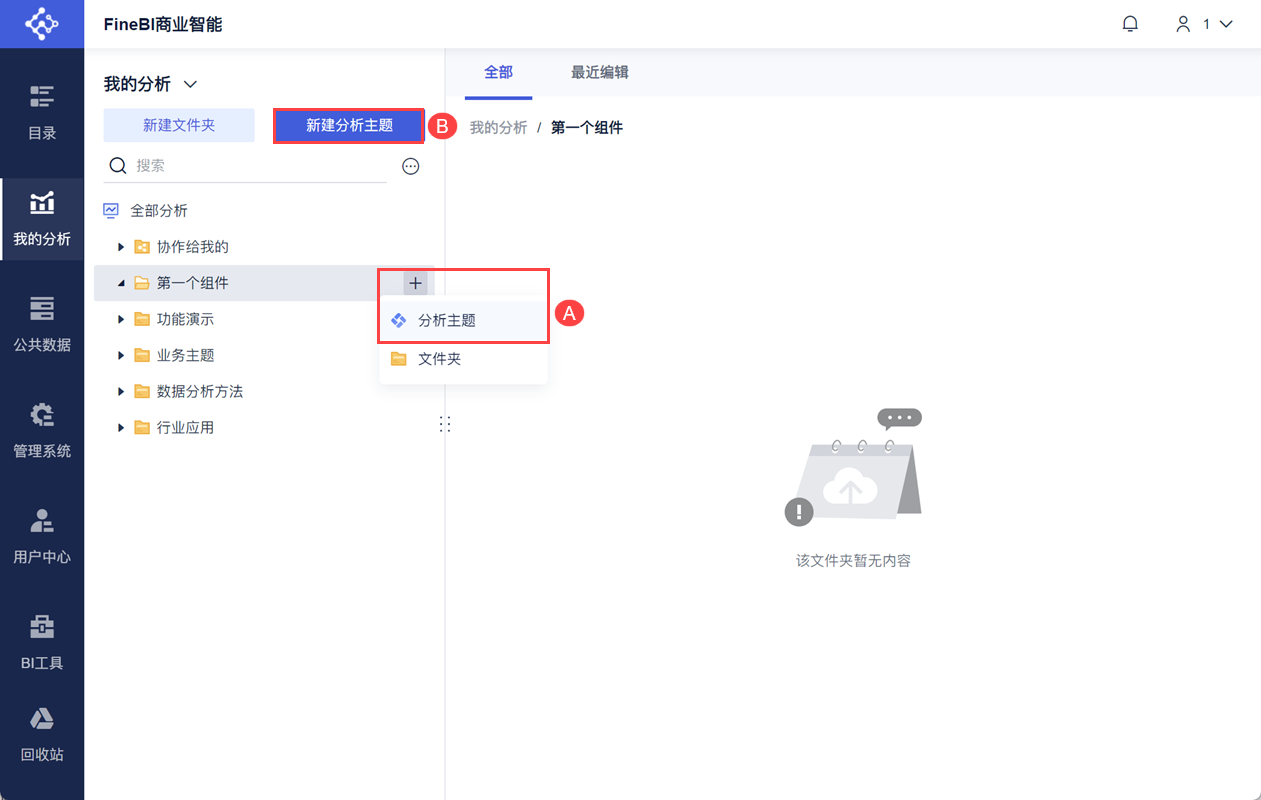Go to 管理系统 management system
The width and height of the screenshot is (1261, 800).
pos(42,430)
